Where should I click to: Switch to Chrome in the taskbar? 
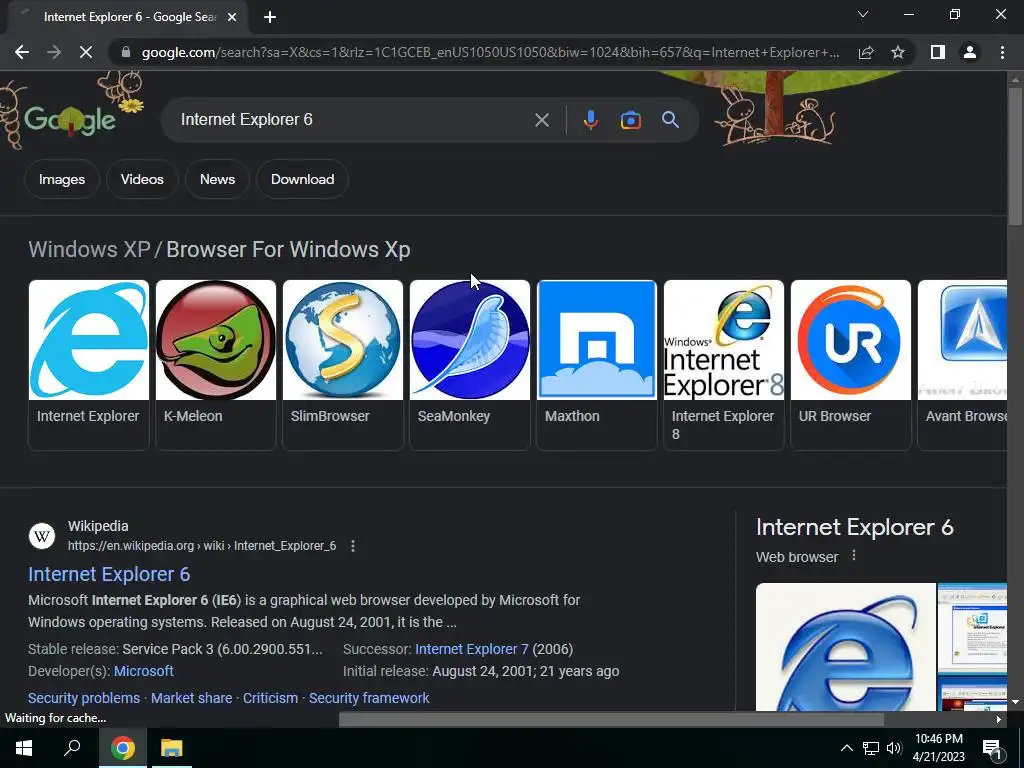coord(123,748)
